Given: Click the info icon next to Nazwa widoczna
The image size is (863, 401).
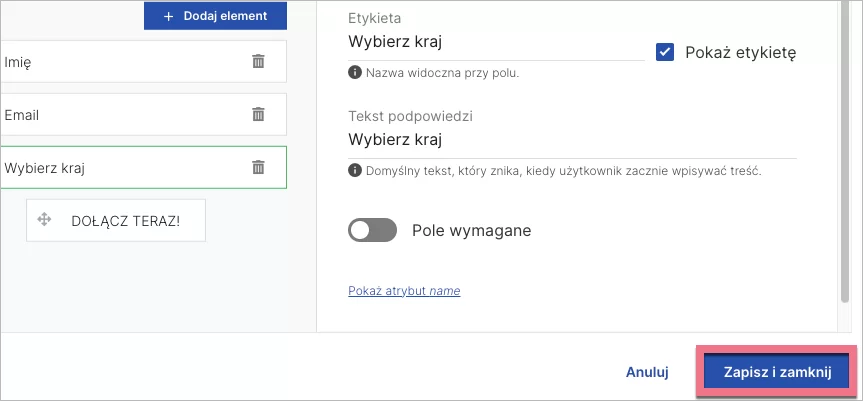Looking at the screenshot, I should click(354, 72).
